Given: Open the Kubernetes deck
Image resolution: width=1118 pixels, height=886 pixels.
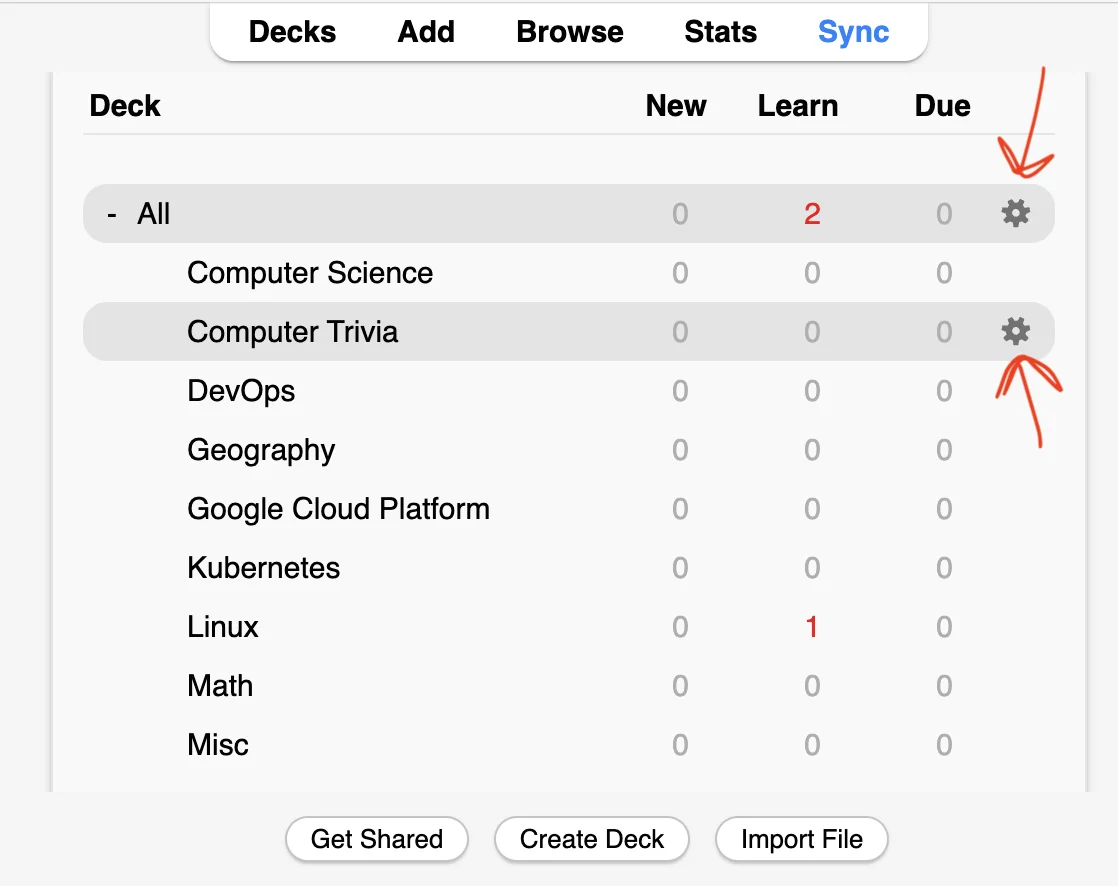Looking at the screenshot, I should pos(264,568).
